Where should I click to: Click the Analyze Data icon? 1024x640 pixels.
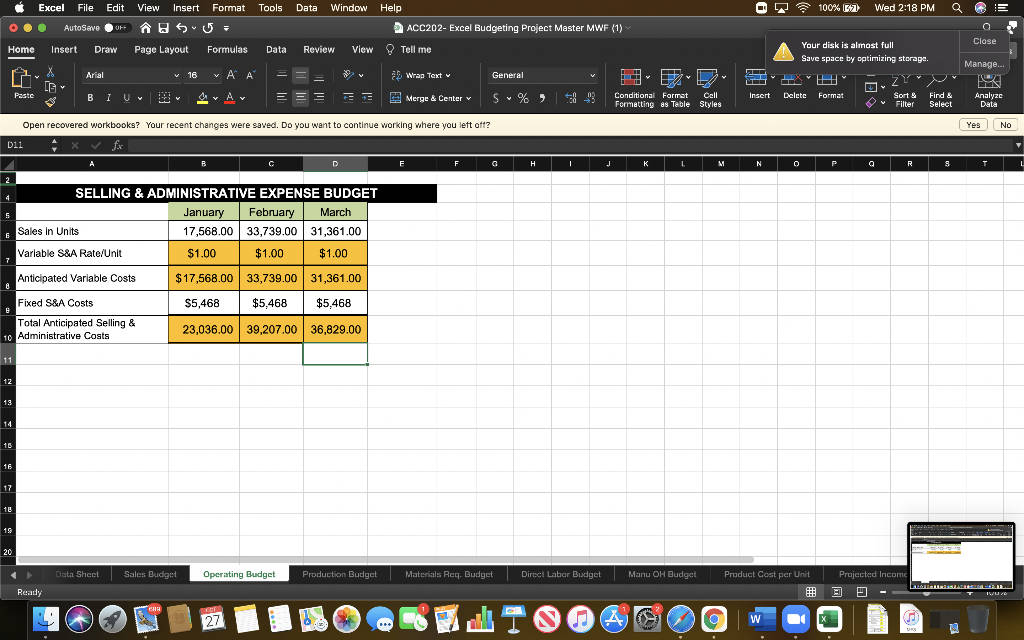(988, 87)
